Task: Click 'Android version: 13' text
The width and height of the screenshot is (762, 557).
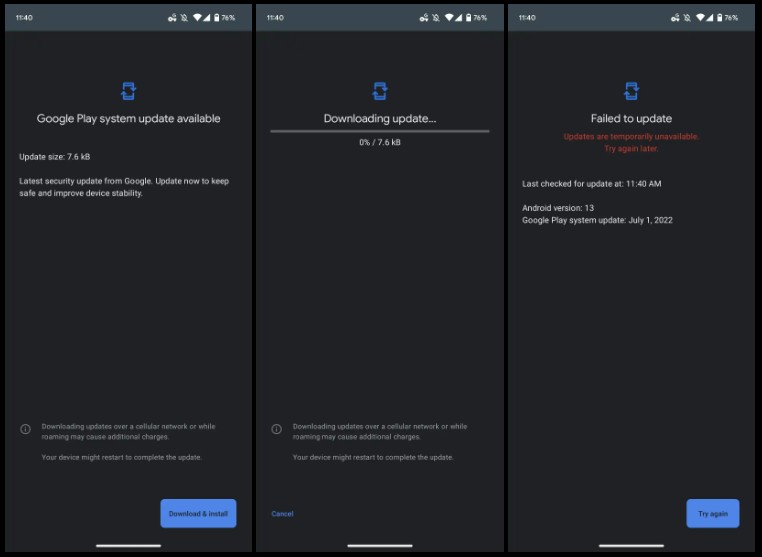Action: click(558, 208)
